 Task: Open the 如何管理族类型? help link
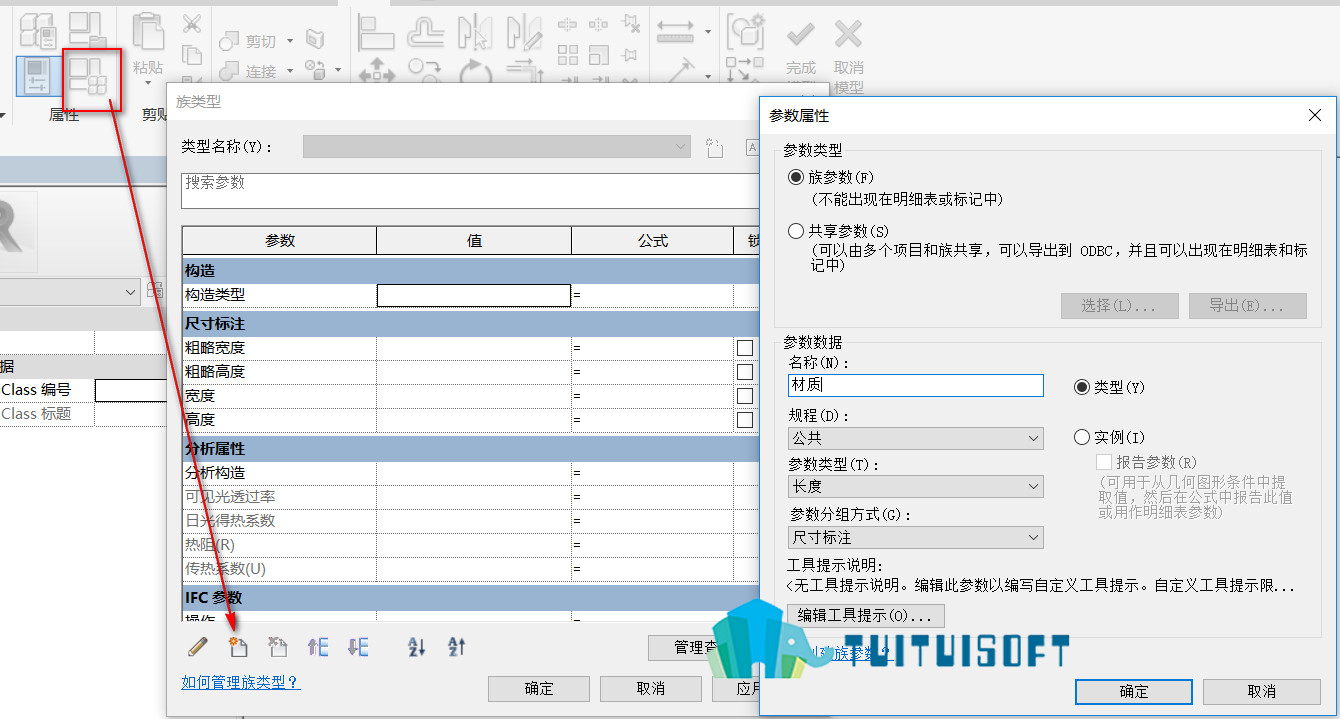click(240, 682)
